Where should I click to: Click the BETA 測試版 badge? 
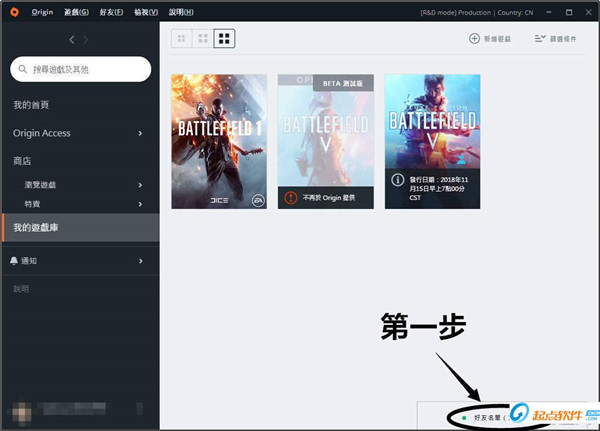(x=343, y=83)
